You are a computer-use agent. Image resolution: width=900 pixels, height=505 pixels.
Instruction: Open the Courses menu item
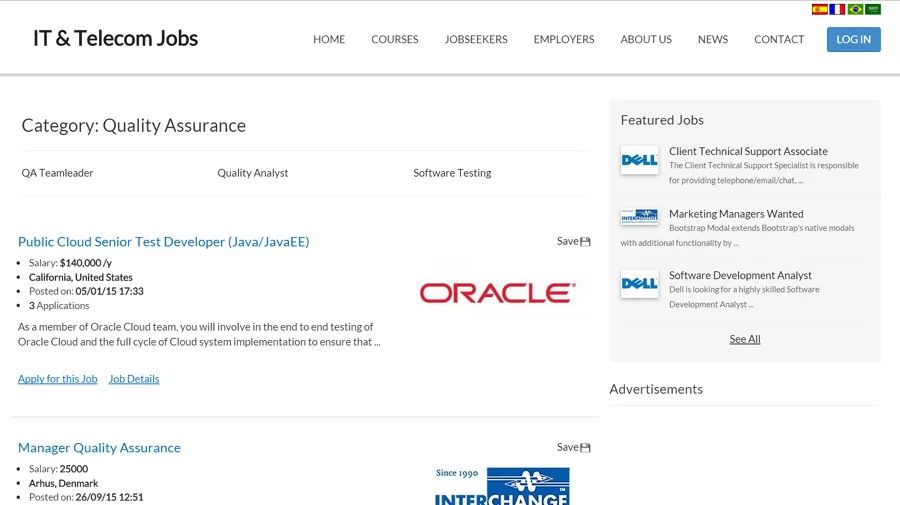(394, 39)
